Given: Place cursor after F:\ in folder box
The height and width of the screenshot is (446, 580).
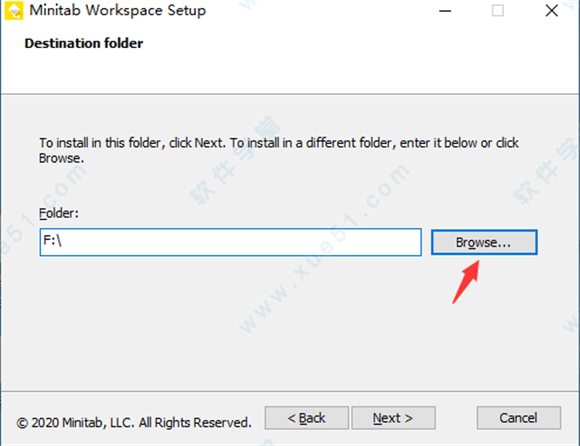Looking at the screenshot, I should click(x=64, y=241).
